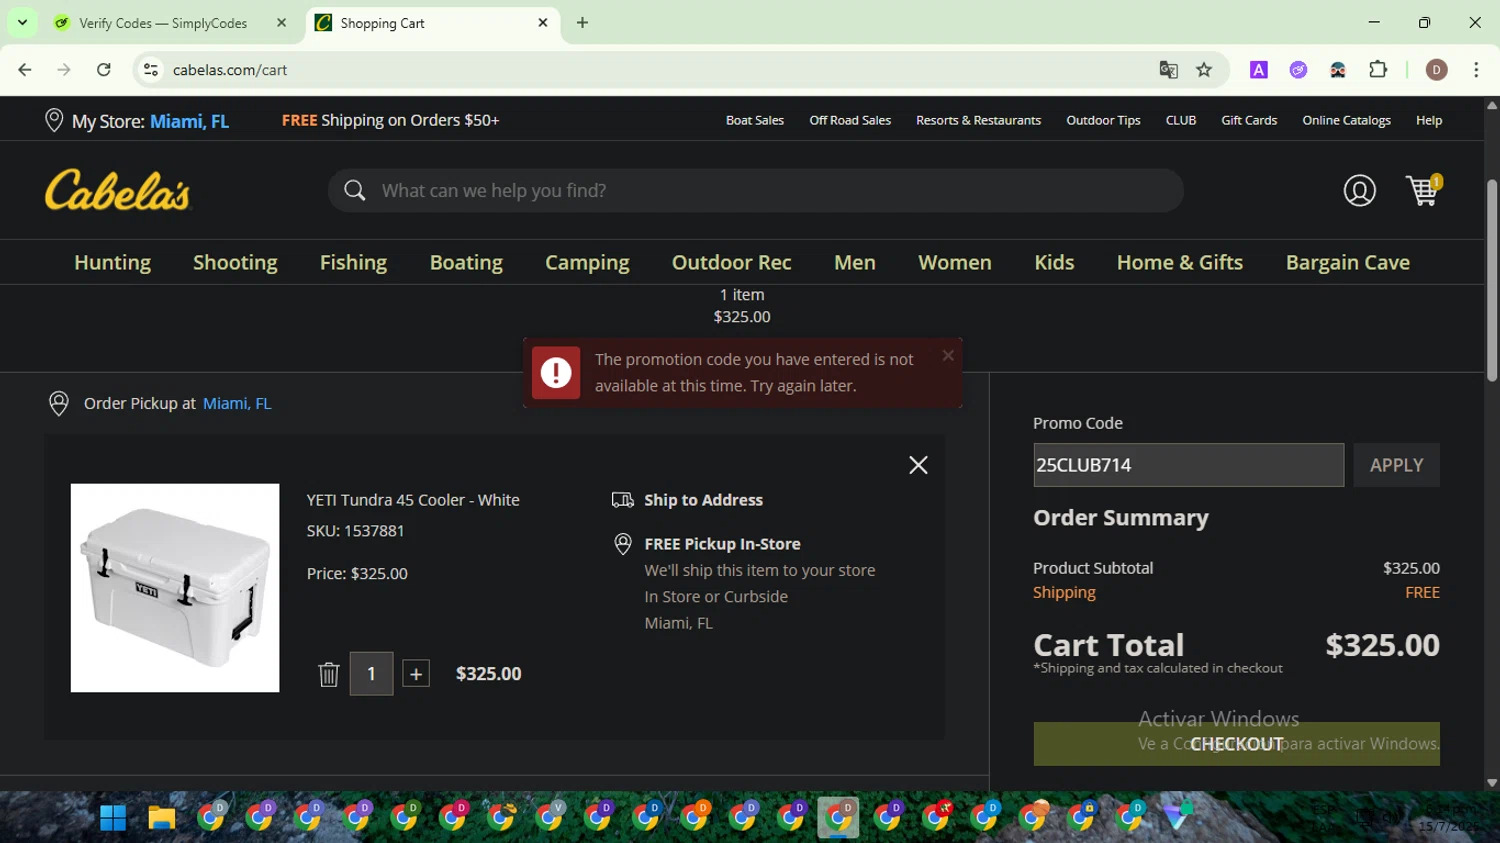Open the shopping cart icon in header
Screen dimensions: 1500x843
click(1423, 189)
